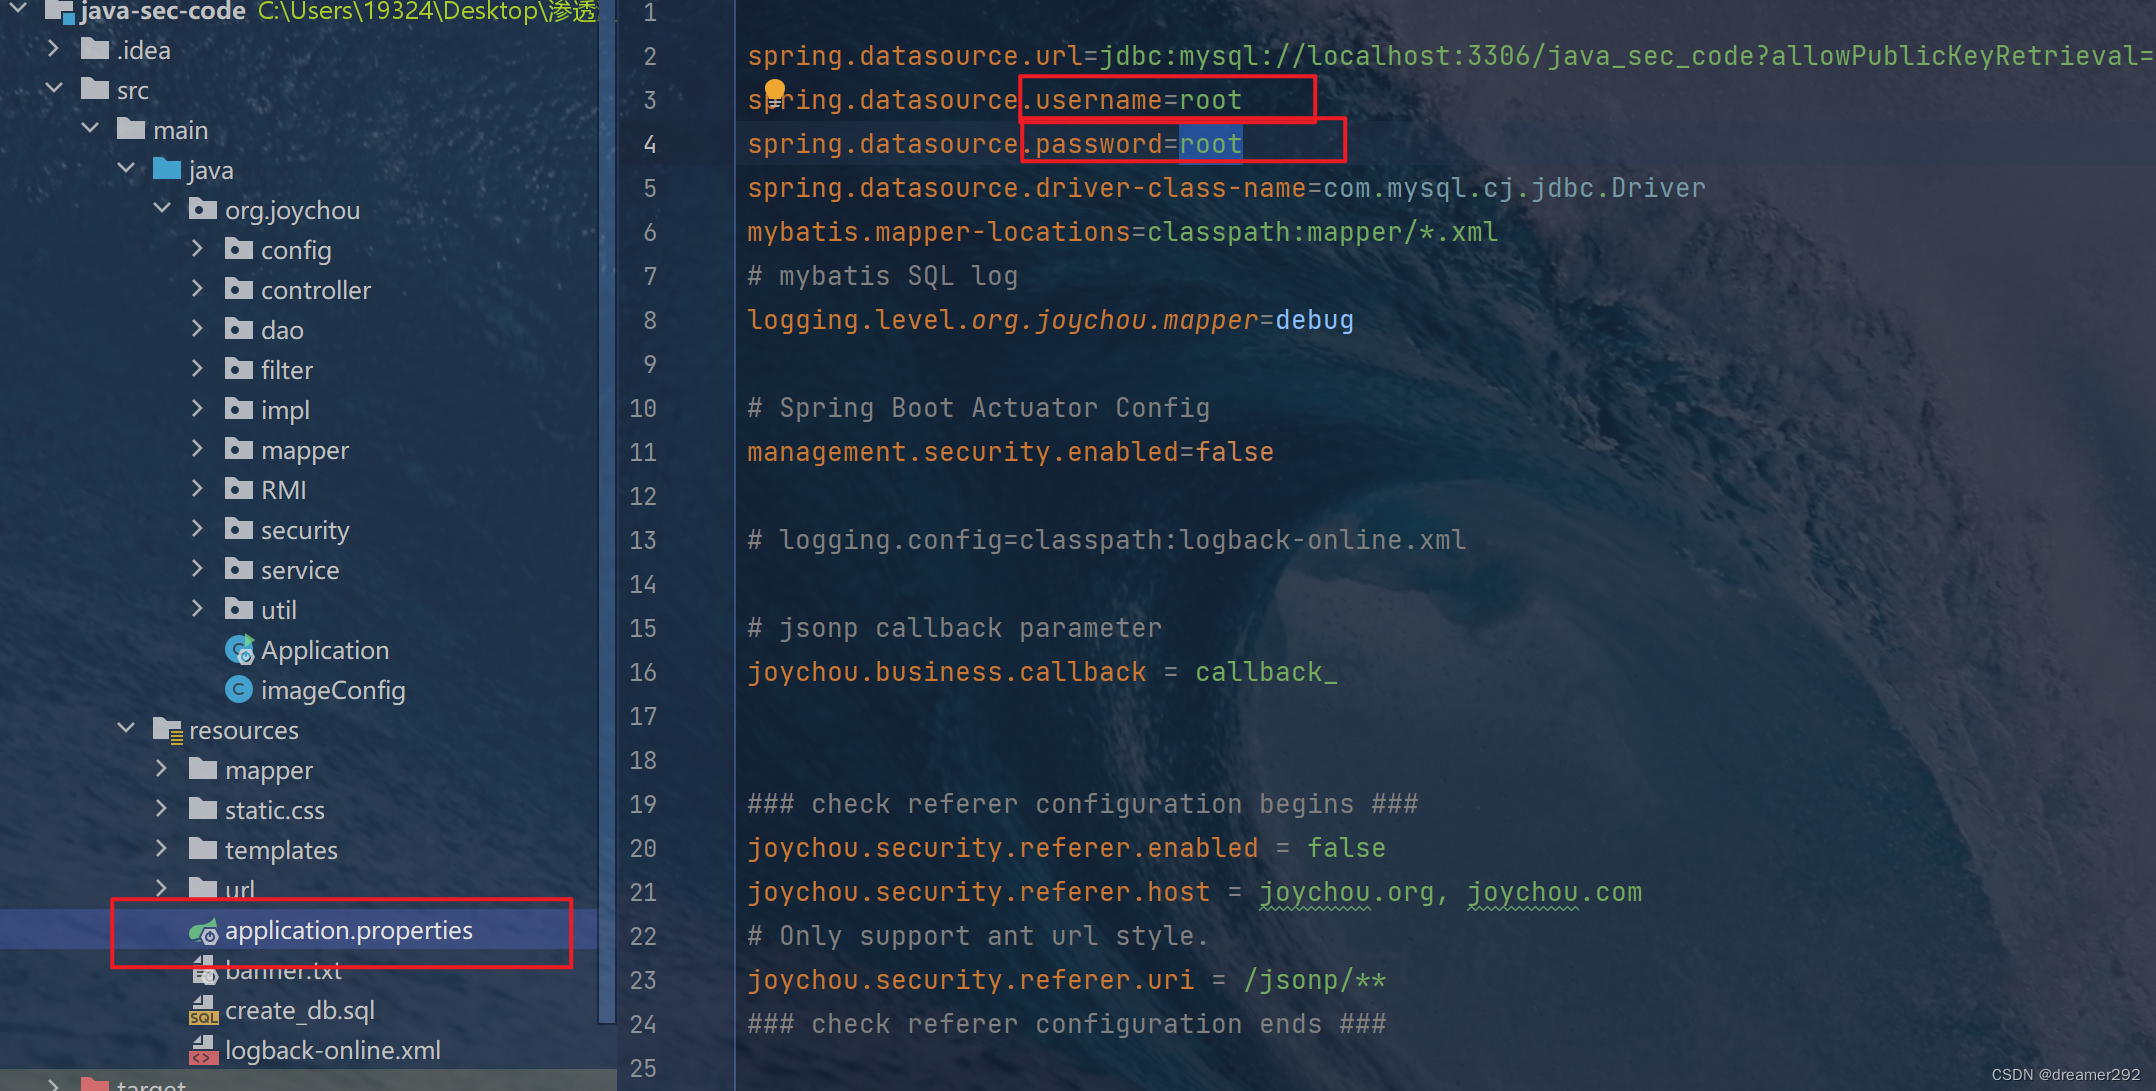The width and height of the screenshot is (2156, 1091).
Task: Select the resources folder icon
Action: [167, 730]
